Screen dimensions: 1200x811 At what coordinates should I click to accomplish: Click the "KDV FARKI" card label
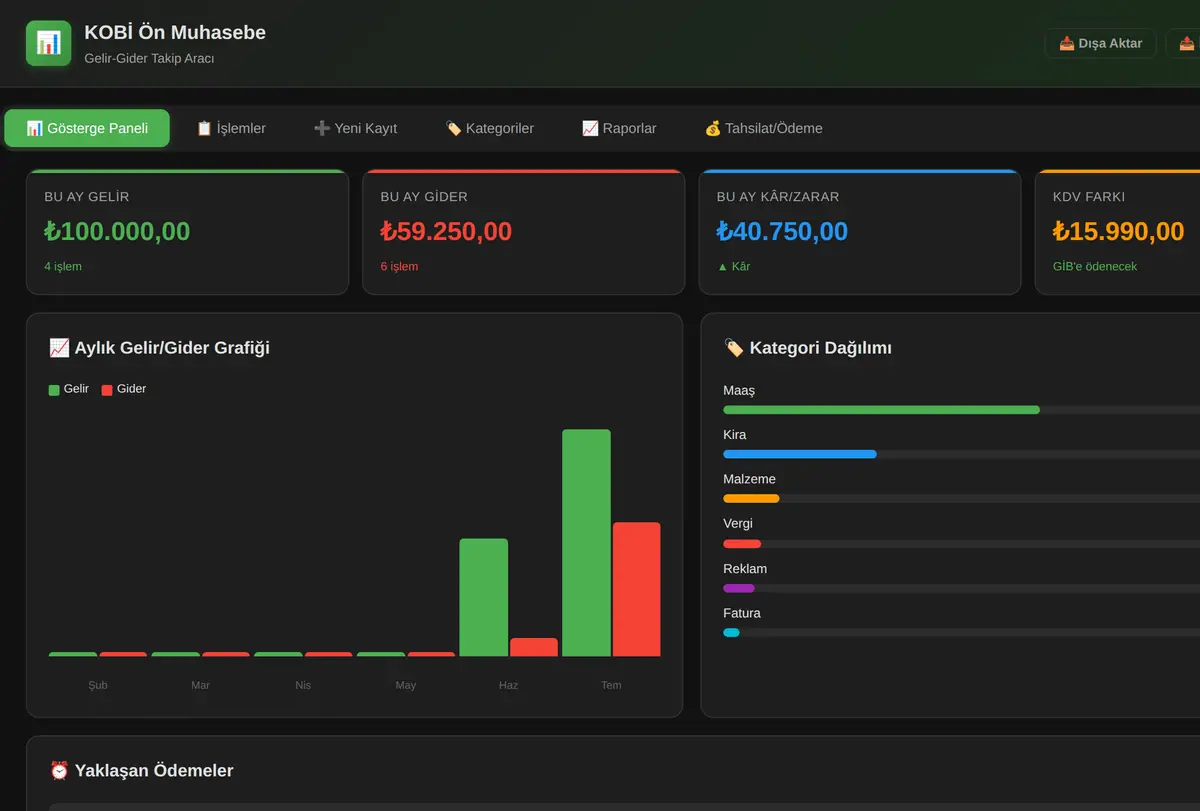click(1089, 197)
